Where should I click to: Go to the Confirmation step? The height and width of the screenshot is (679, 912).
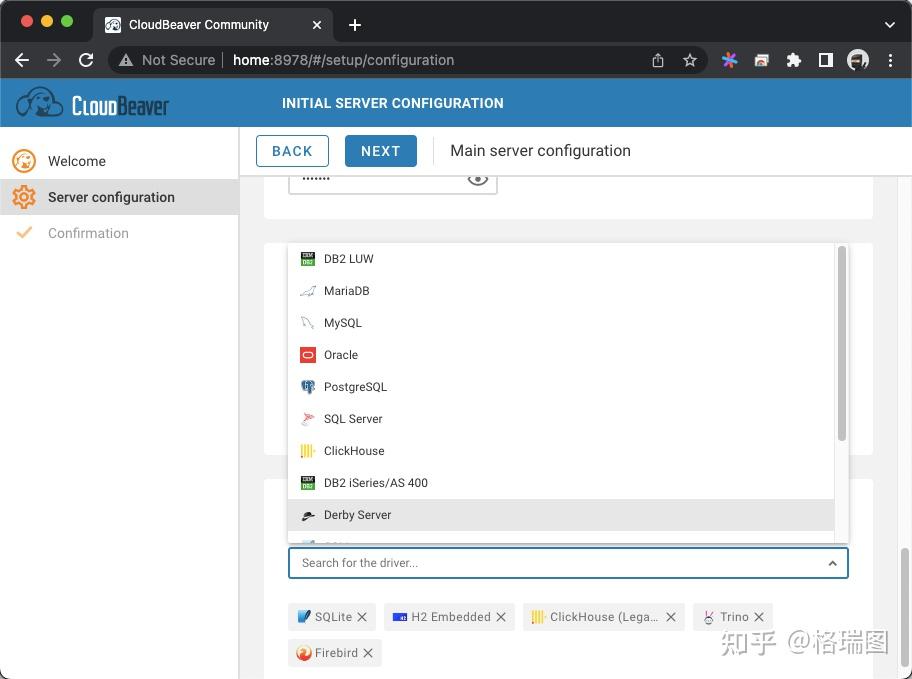click(x=119, y=233)
